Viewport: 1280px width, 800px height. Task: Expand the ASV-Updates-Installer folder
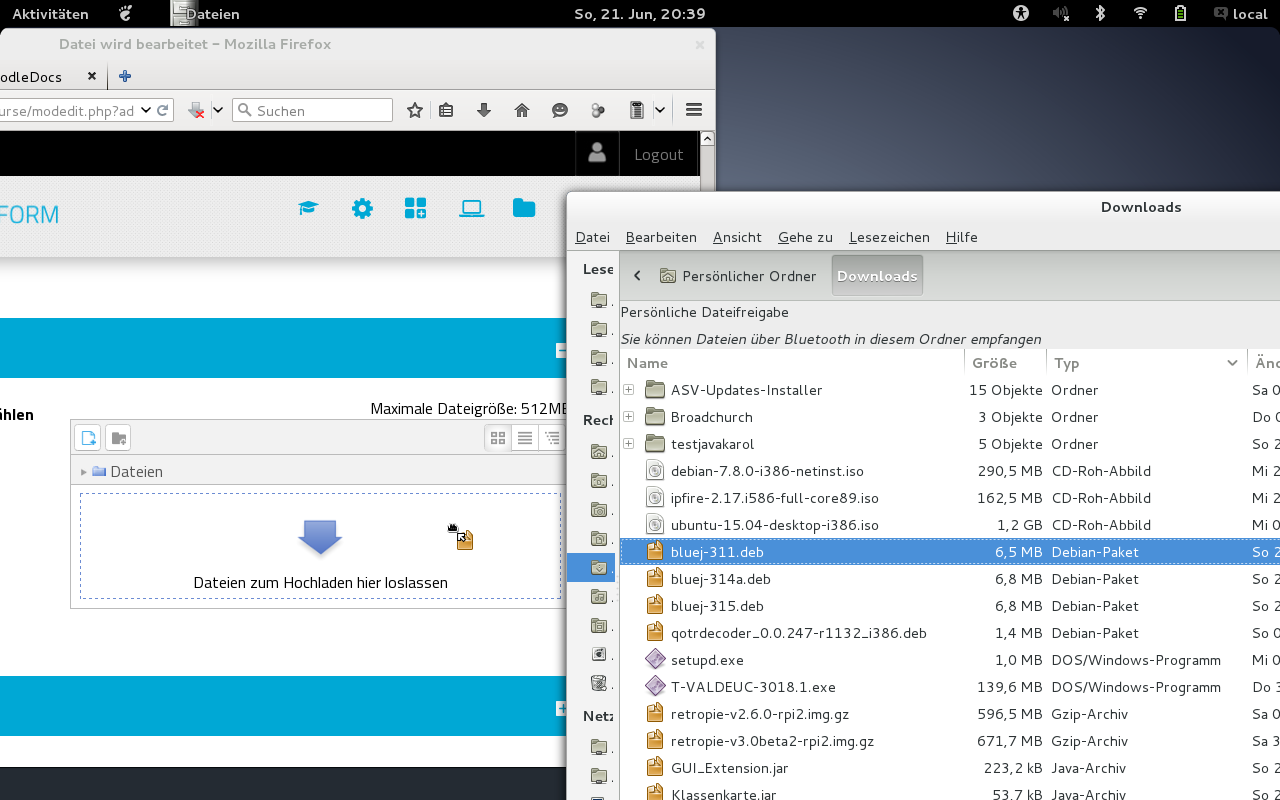click(629, 390)
